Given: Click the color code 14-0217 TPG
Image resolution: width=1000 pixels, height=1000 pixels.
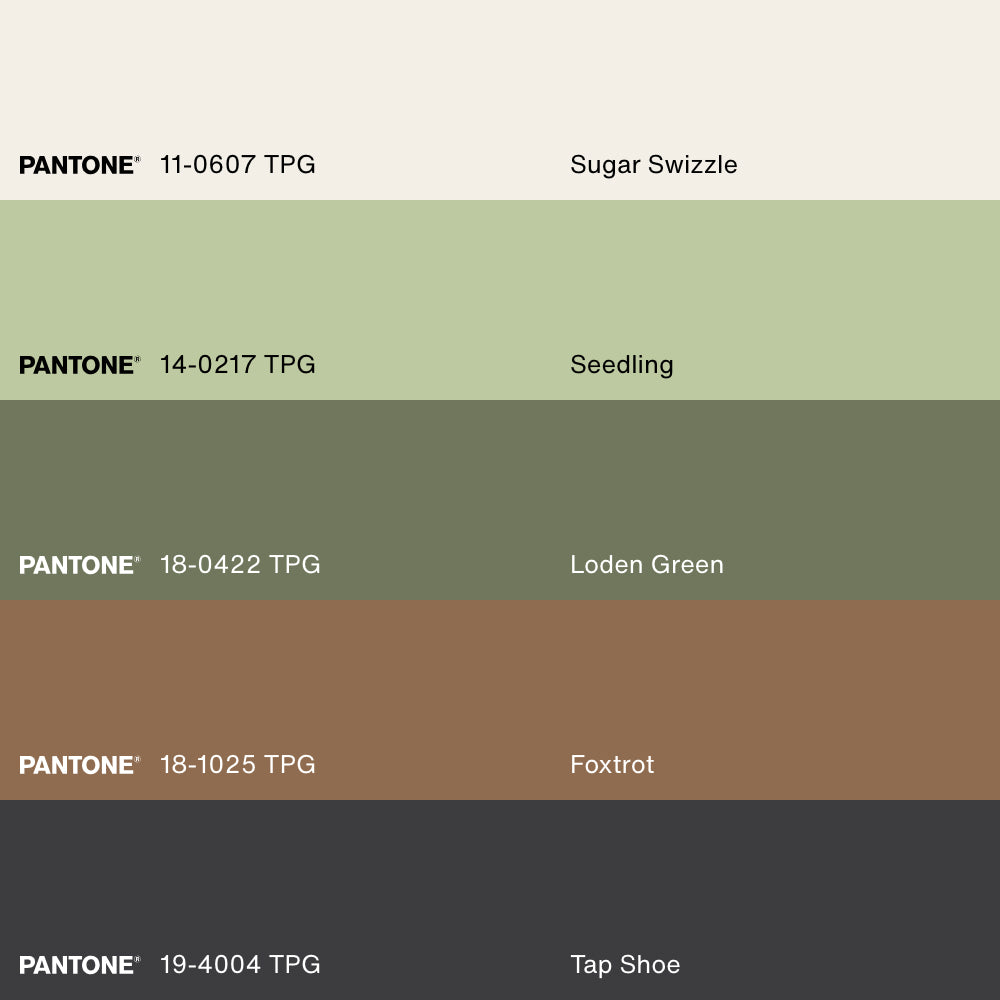Looking at the screenshot, I should pyautogui.click(x=237, y=365).
